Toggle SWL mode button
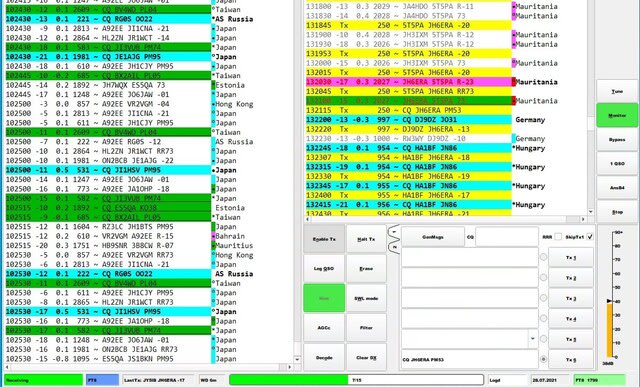The width and height of the screenshot is (640, 387). [x=366, y=298]
